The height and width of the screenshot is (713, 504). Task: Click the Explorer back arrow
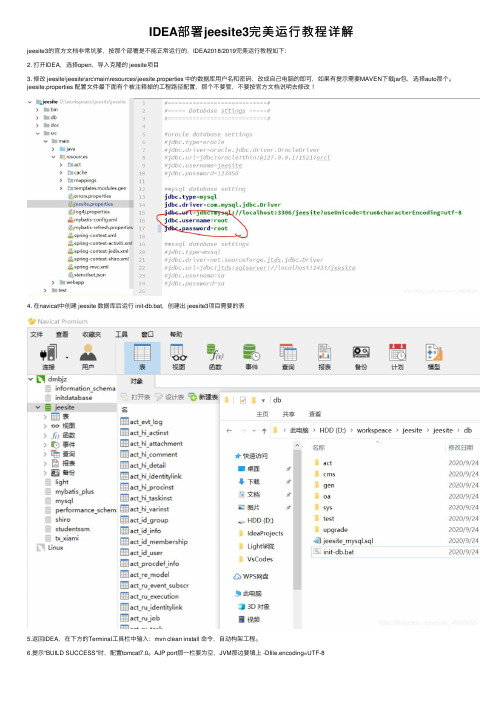pyautogui.click(x=229, y=430)
